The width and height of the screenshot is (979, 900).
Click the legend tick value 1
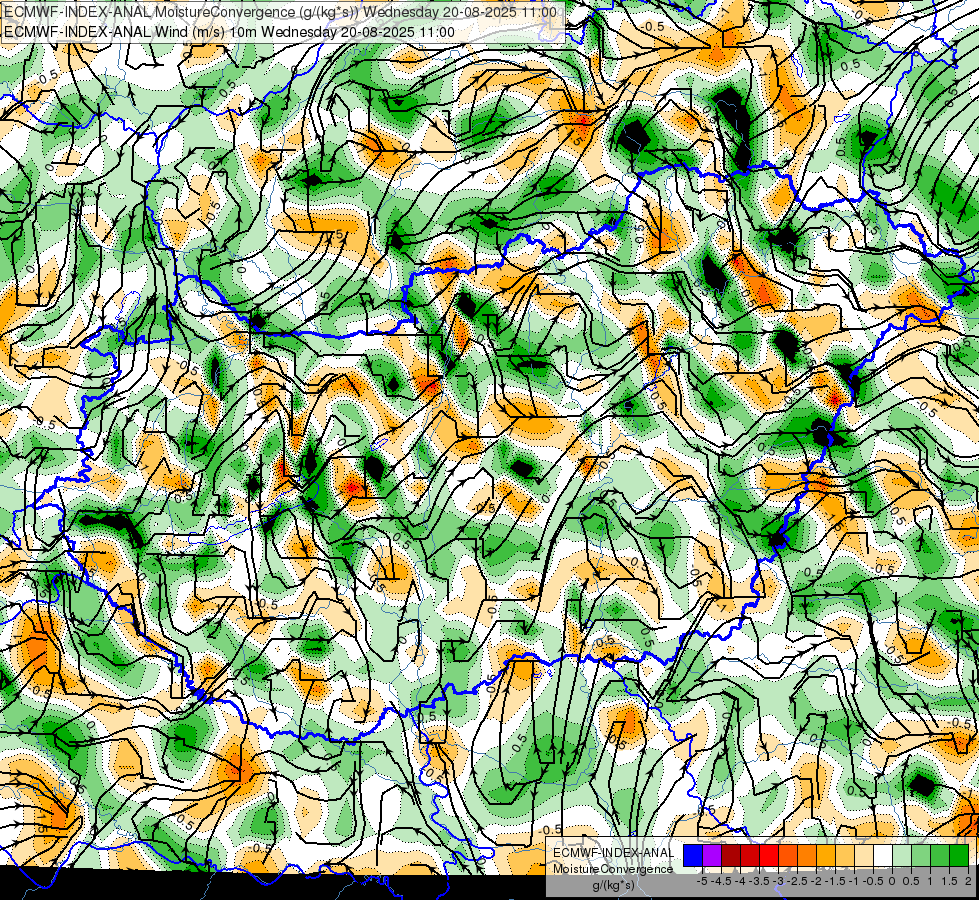click(x=930, y=881)
